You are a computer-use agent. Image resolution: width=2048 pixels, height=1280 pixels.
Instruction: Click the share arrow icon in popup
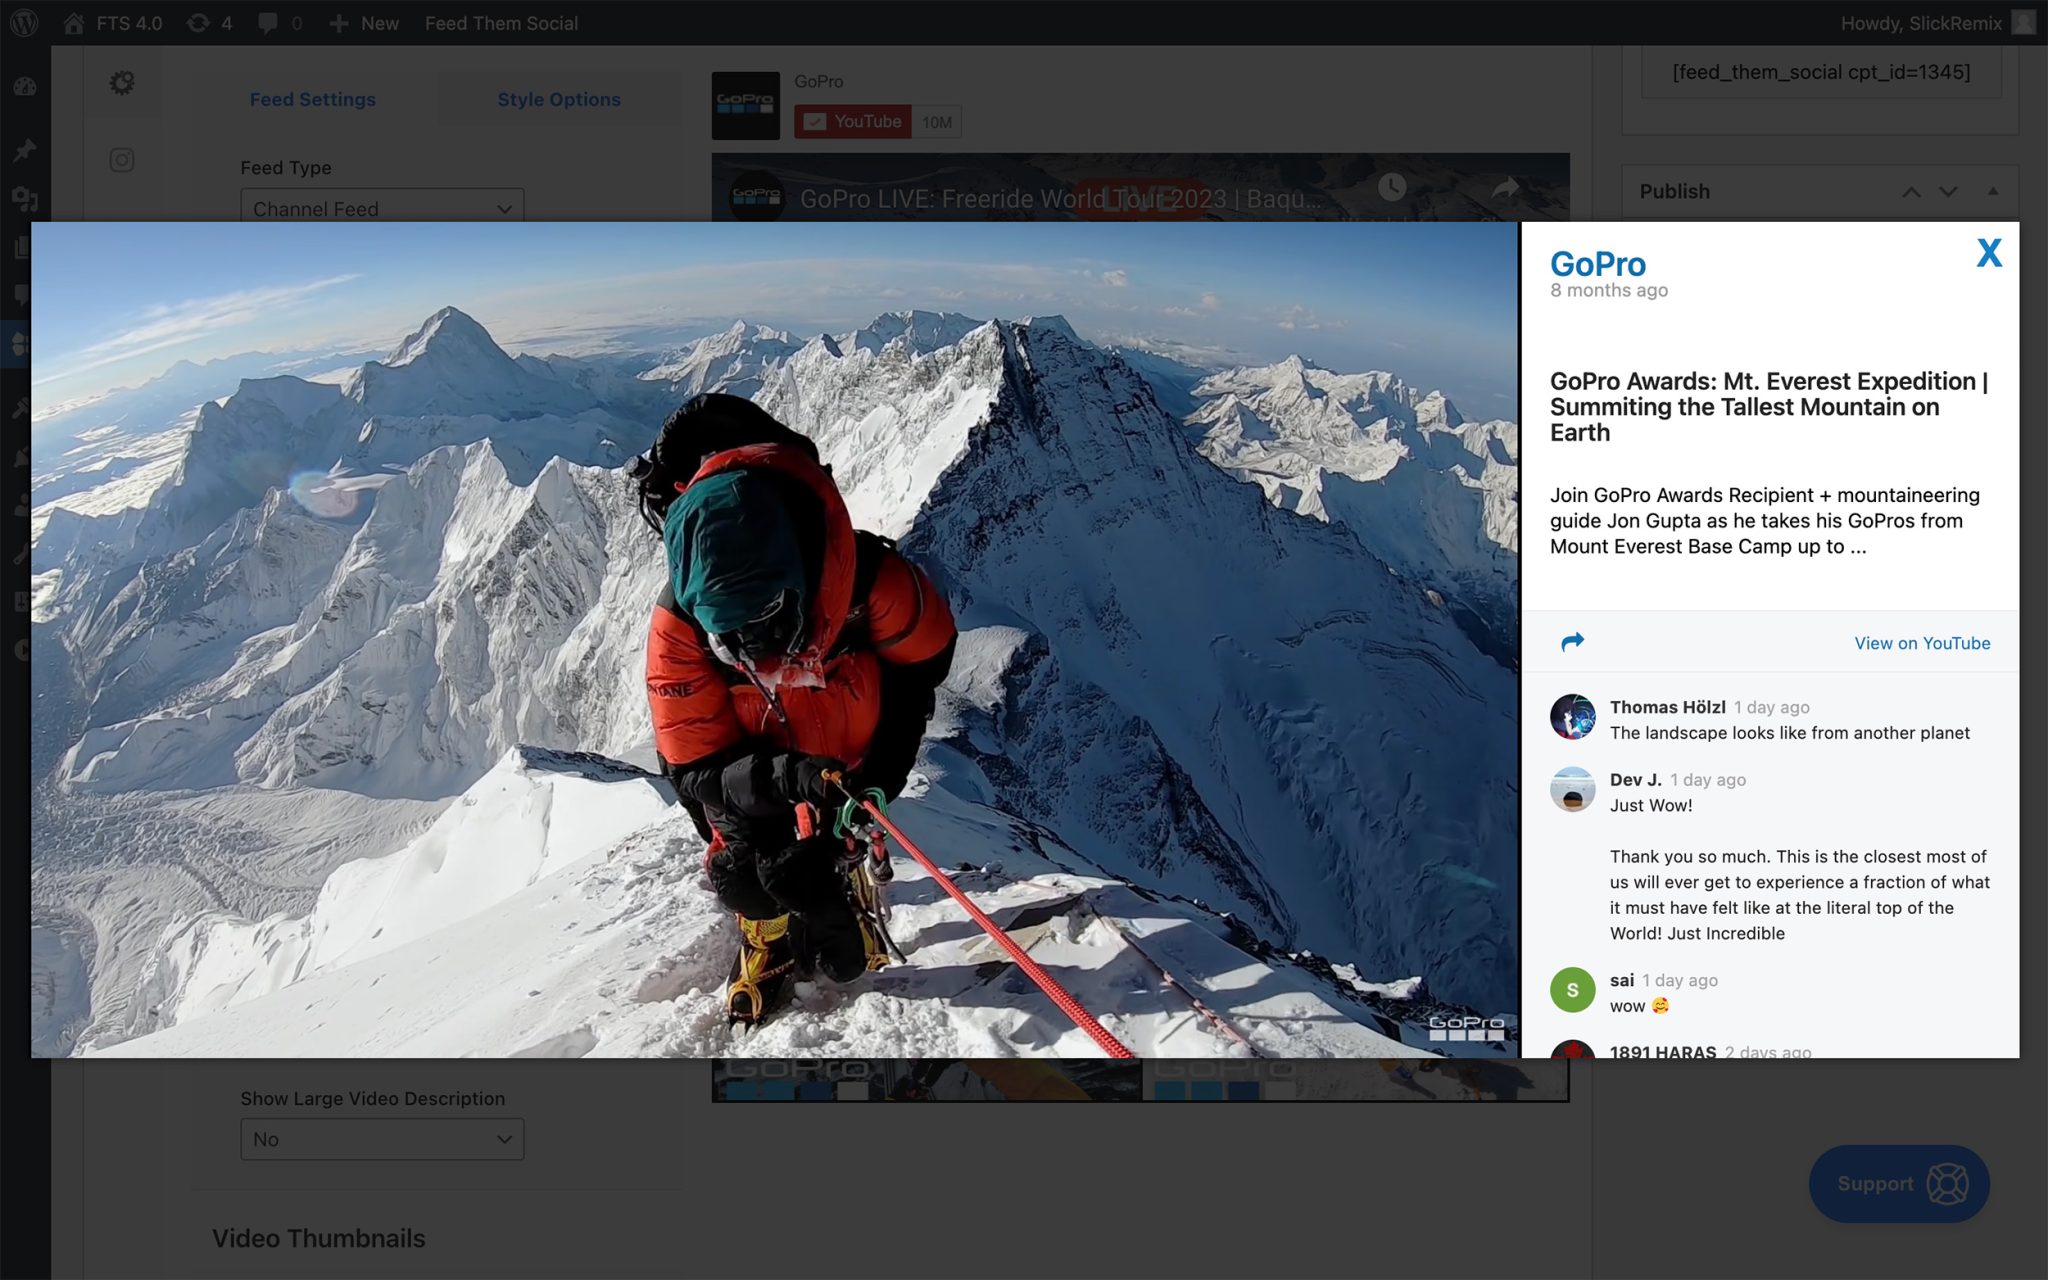(1572, 642)
